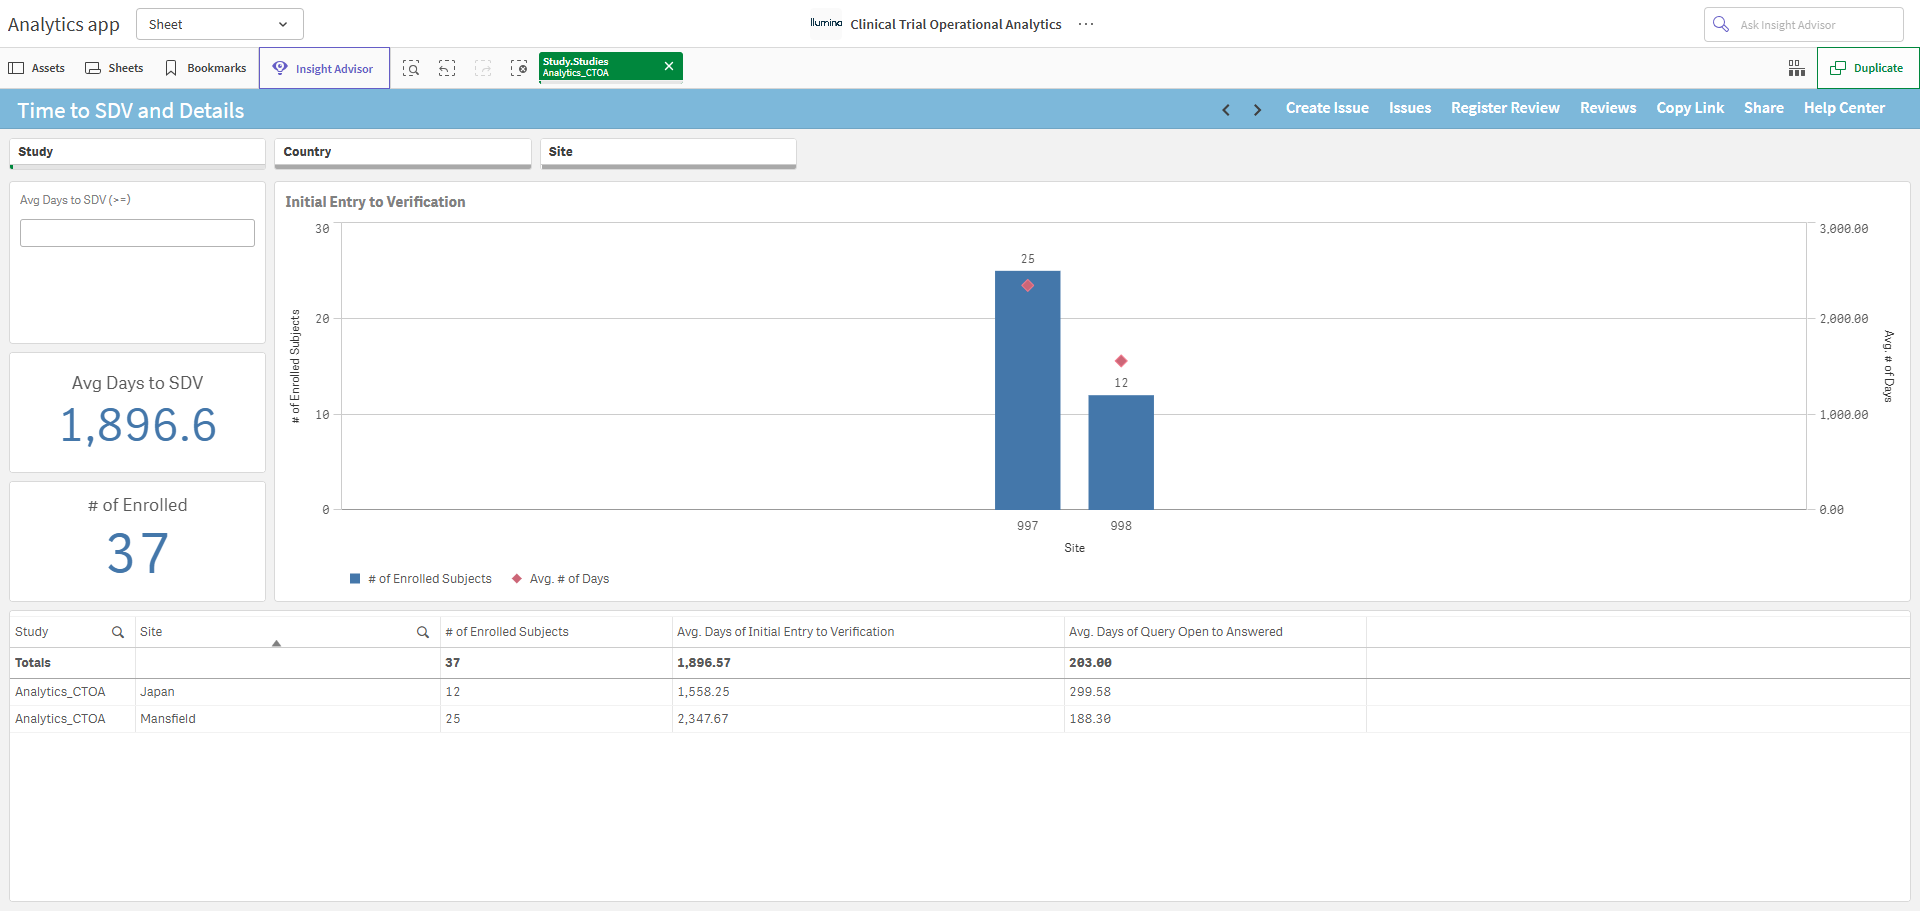Viewport: 1920px width, 911px height.
Task: Click the Duplicate button
Action: point(1867,68)
